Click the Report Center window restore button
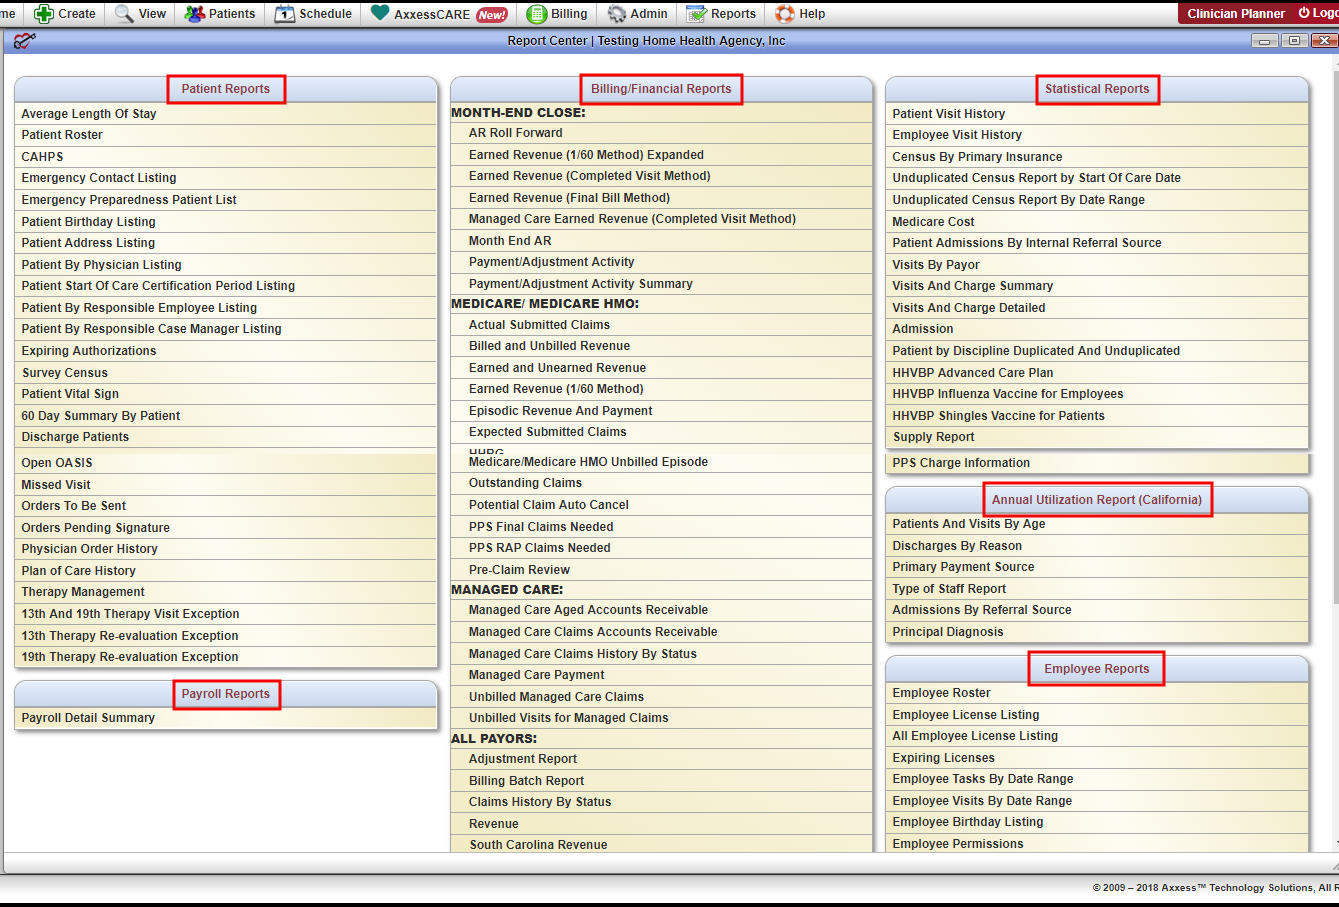 [x=1294, y=41]
